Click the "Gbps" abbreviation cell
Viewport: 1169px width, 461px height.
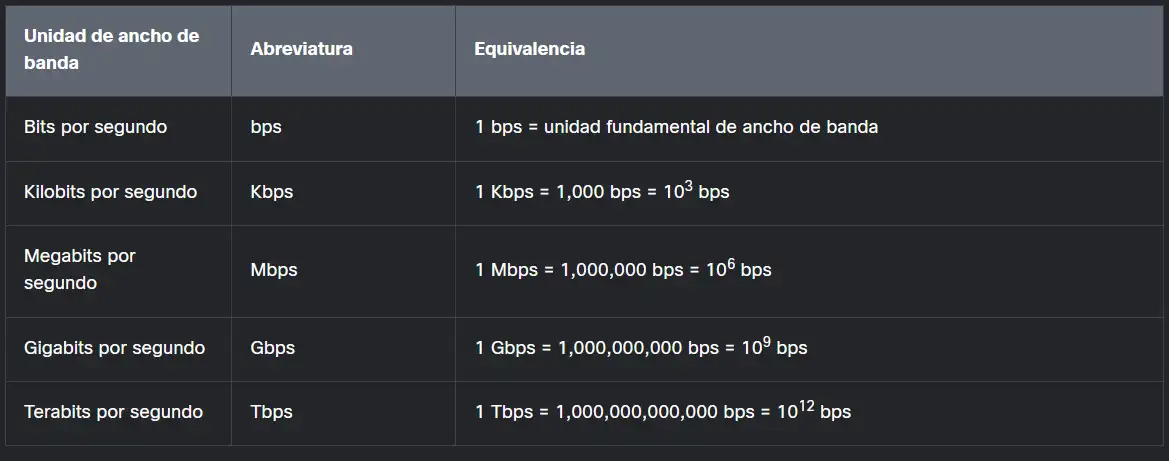click(x=273, y=348)
